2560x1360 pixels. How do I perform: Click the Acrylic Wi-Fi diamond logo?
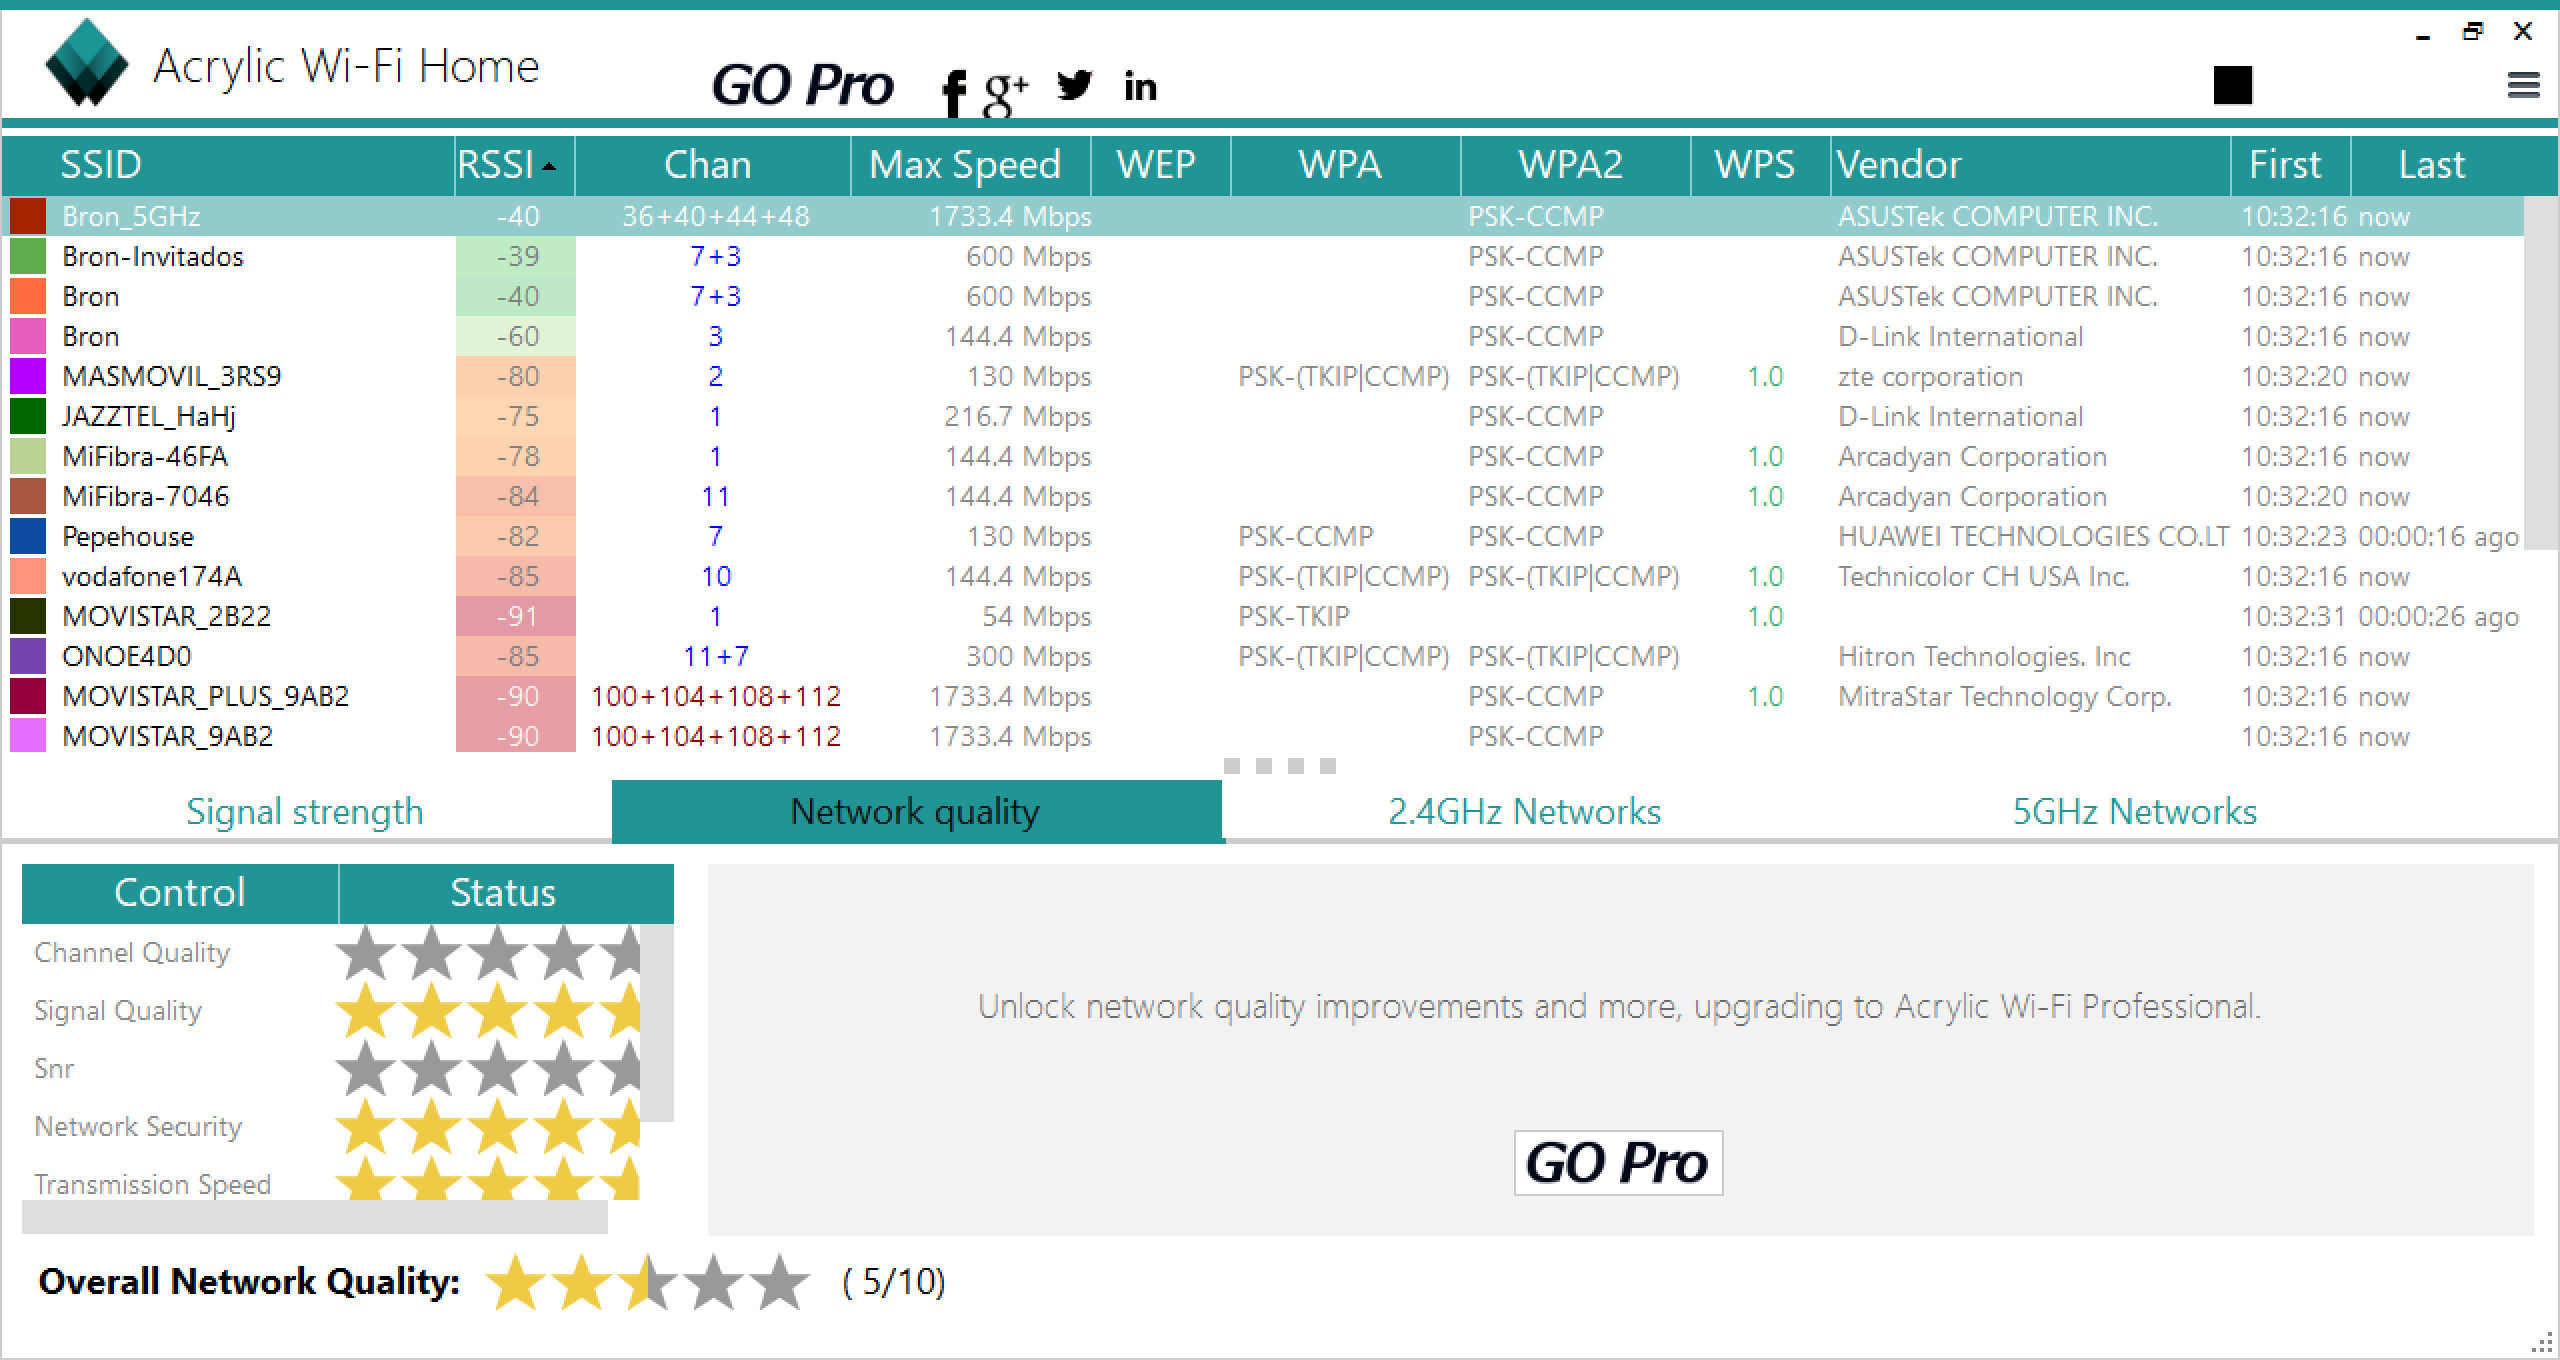pos(87,64)
